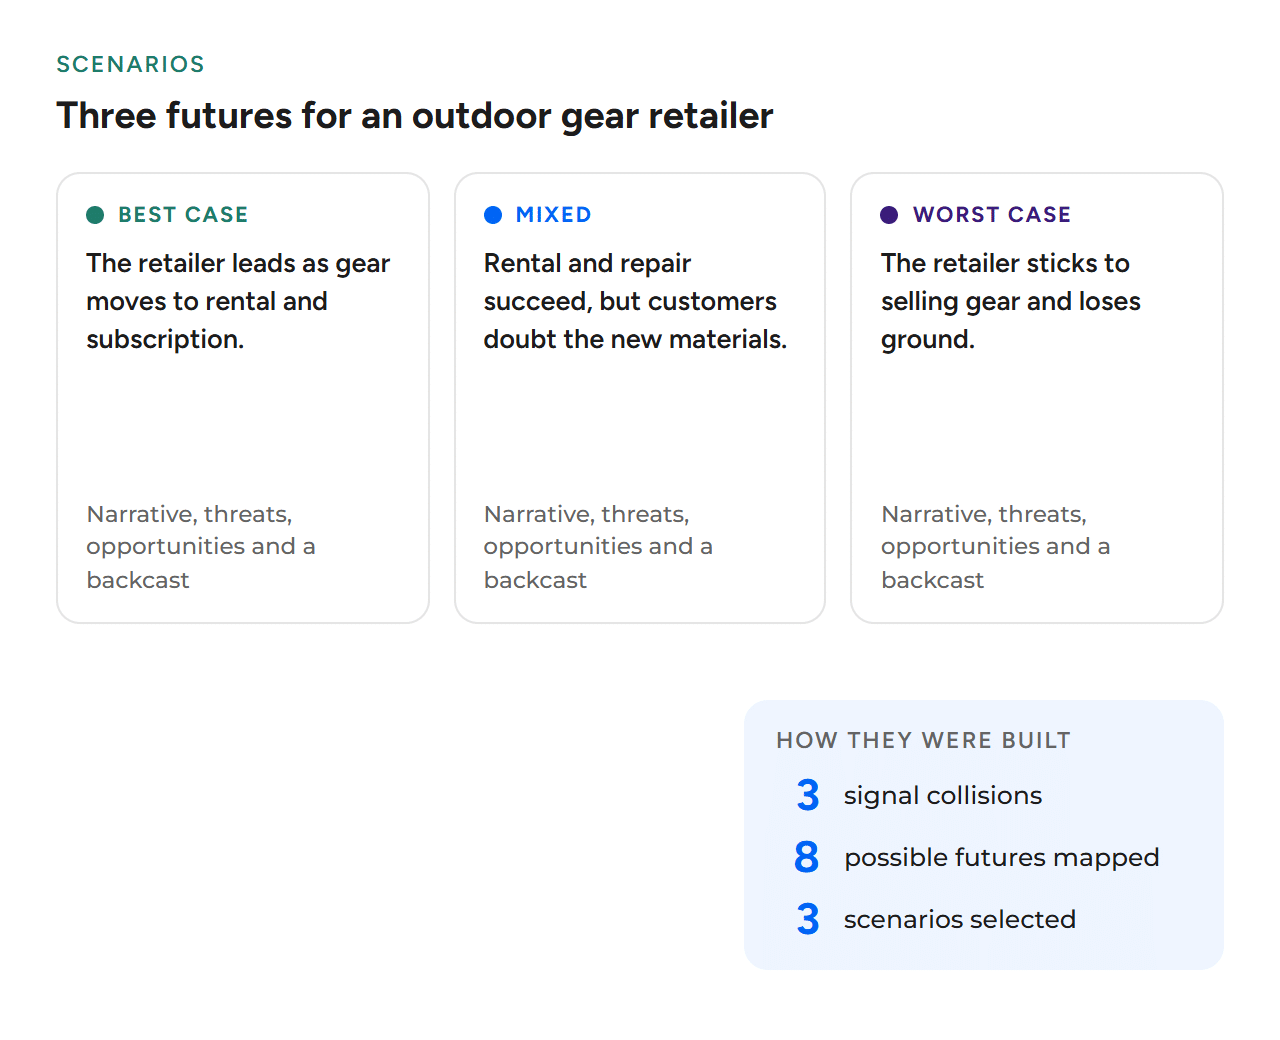1280x1040 pixels.
Task: Click the heading "Three futures for an outdoor gear retailer"
Action: click(415, 116)
